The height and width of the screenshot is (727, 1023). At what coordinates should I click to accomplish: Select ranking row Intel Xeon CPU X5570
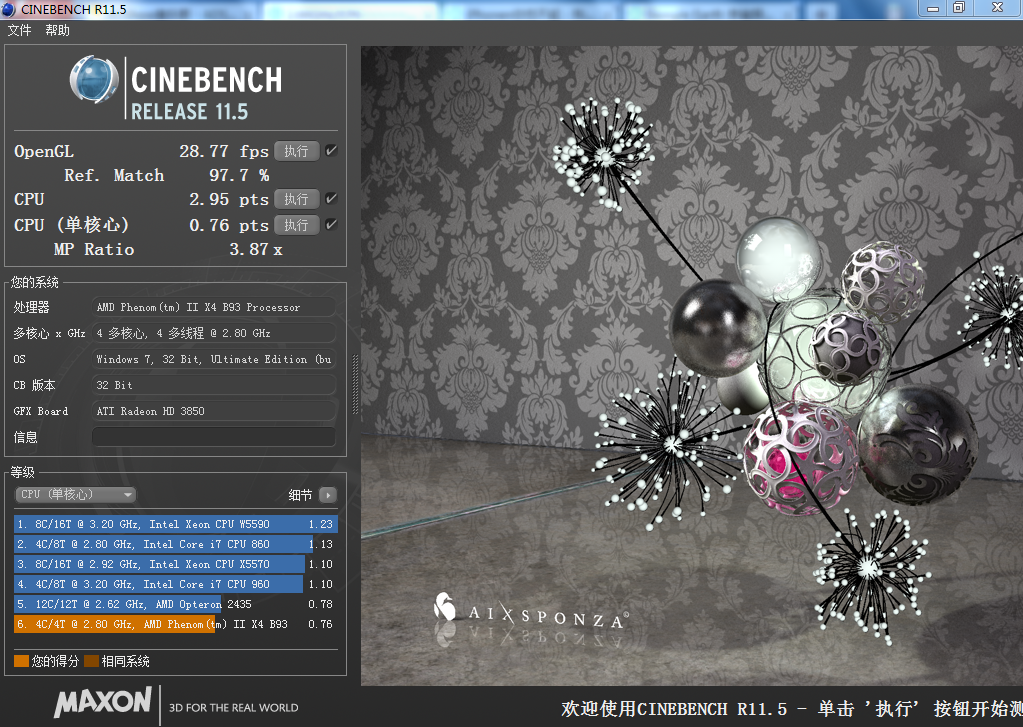pyautogui.click(x=175, y=564)
